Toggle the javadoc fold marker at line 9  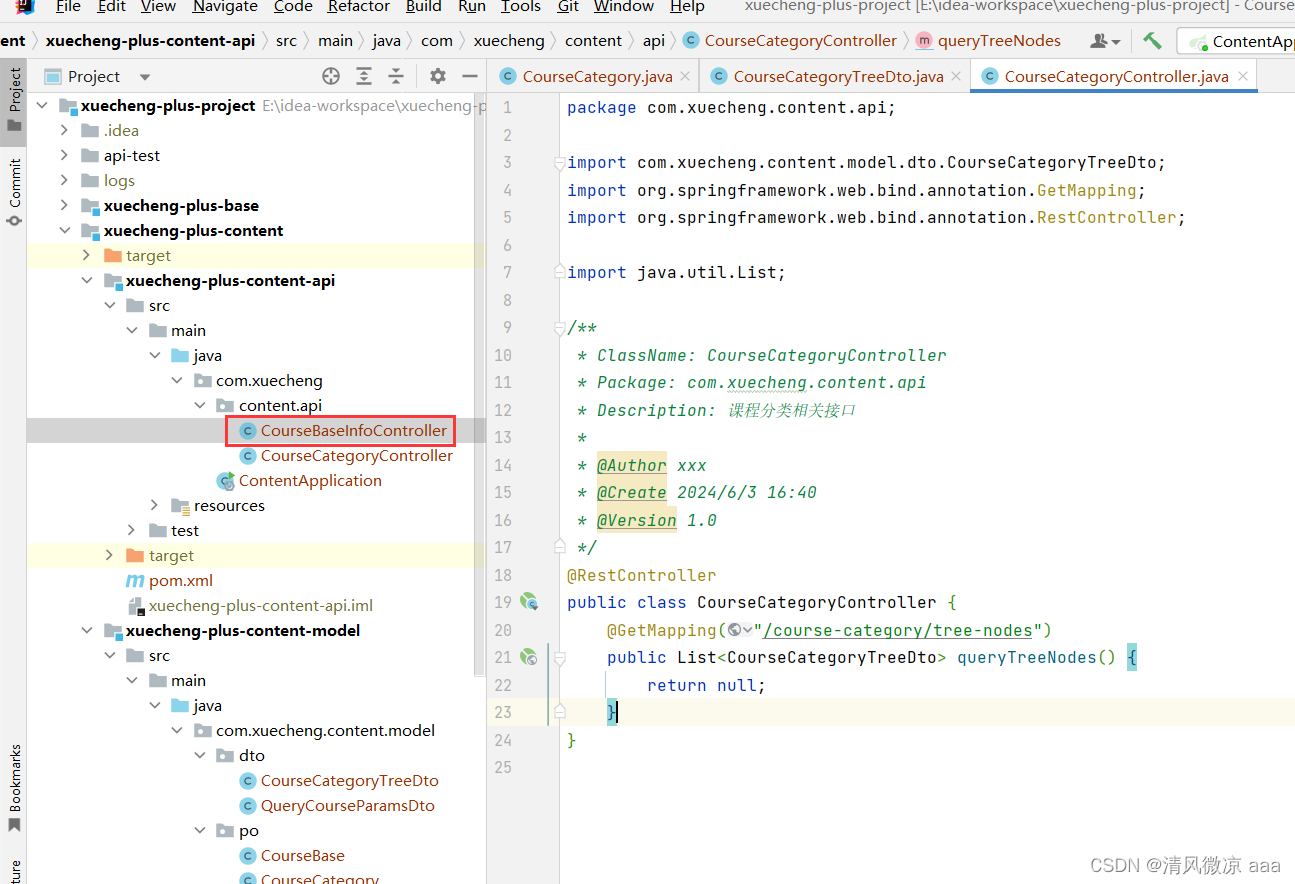tap(559, 327)
